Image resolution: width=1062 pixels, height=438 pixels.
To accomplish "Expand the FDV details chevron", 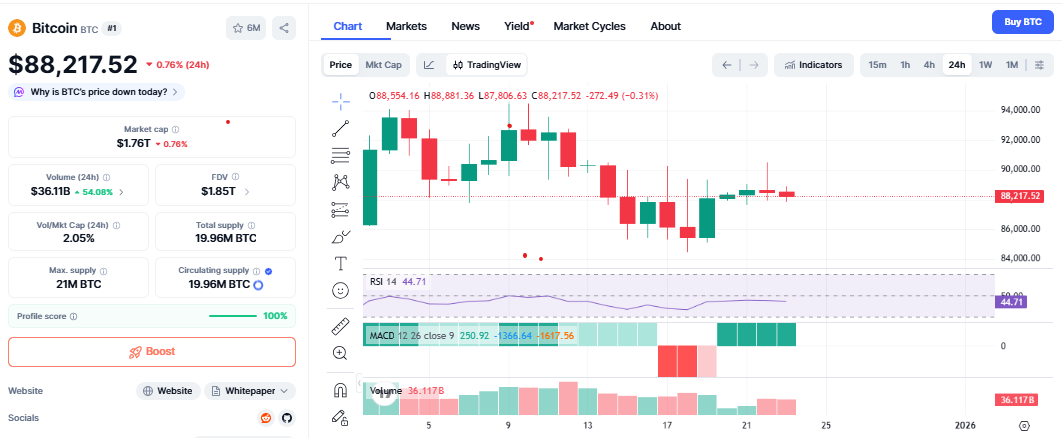I will 247,191.
